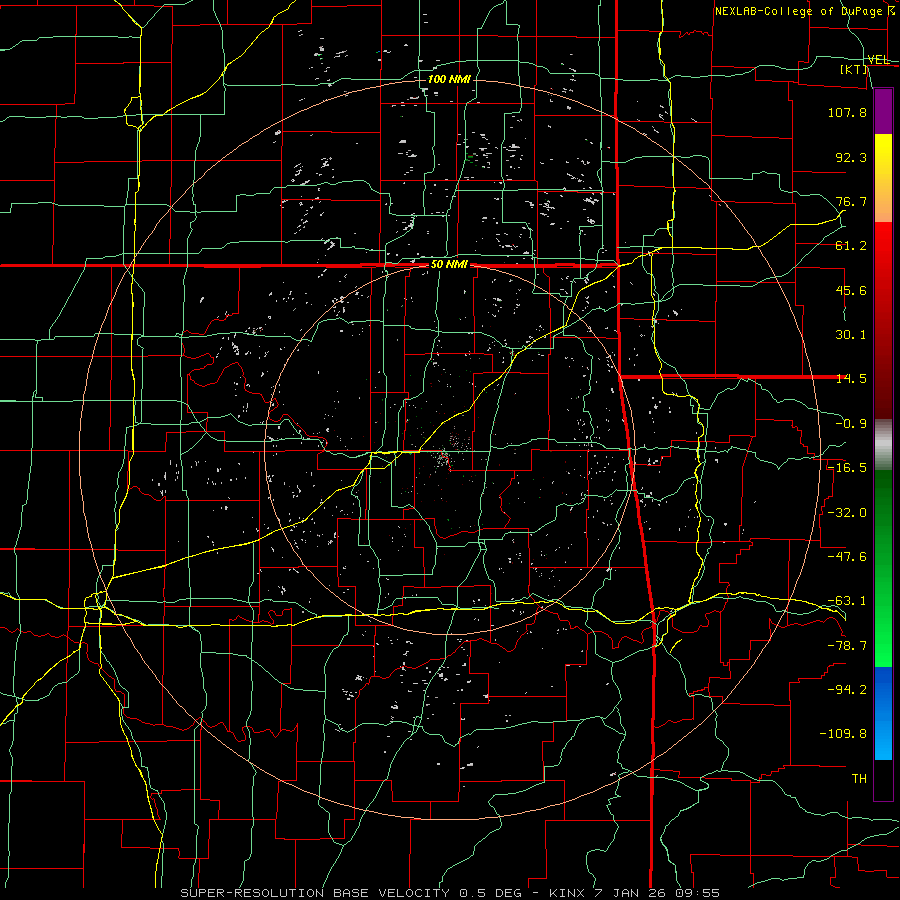Click the -16.5 velocity scale value

(x=847, y=468)
